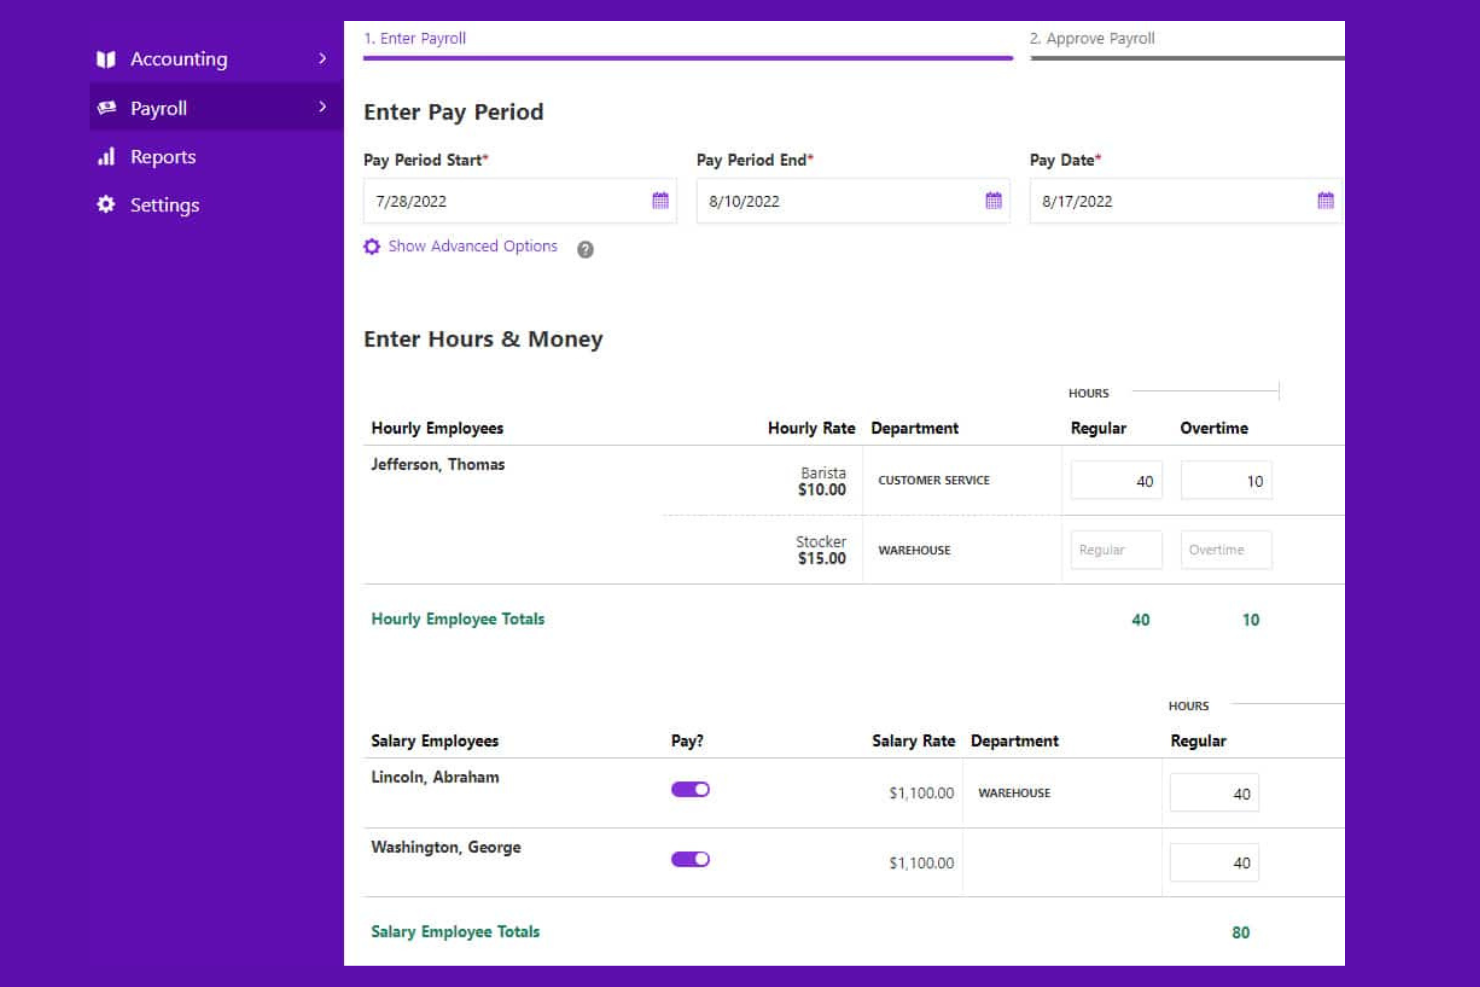
Task: Expand the Accounting sidebar menu chevron
Action: pyautogui.click(x=321, y=59)
